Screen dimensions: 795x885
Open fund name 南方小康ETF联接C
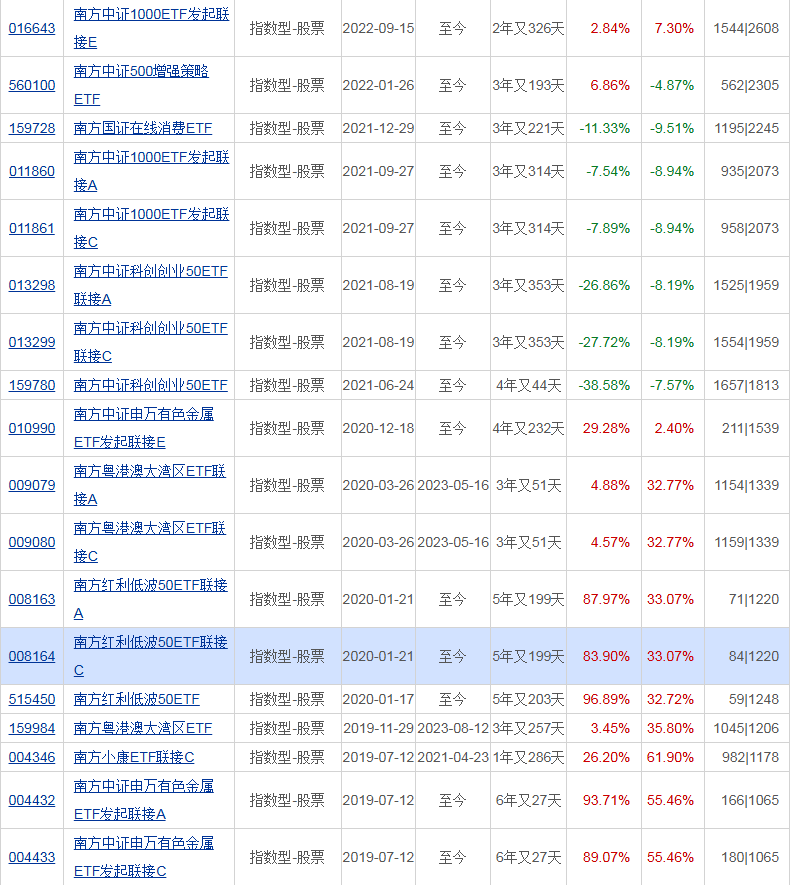134,757
